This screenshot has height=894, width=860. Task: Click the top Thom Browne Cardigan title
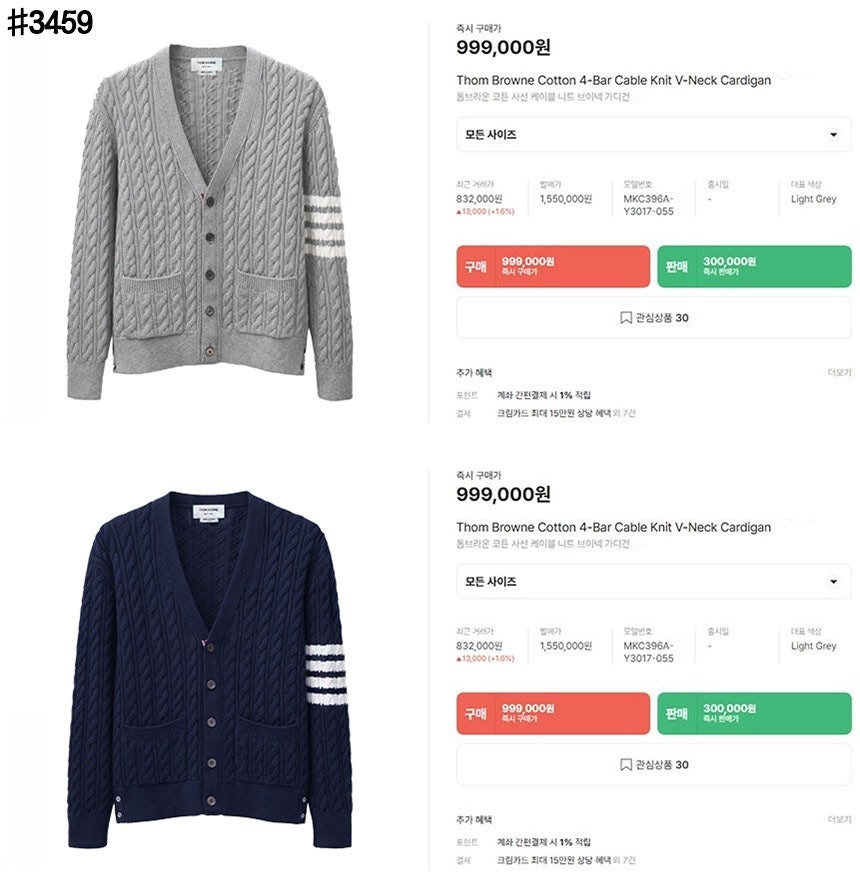613,80
